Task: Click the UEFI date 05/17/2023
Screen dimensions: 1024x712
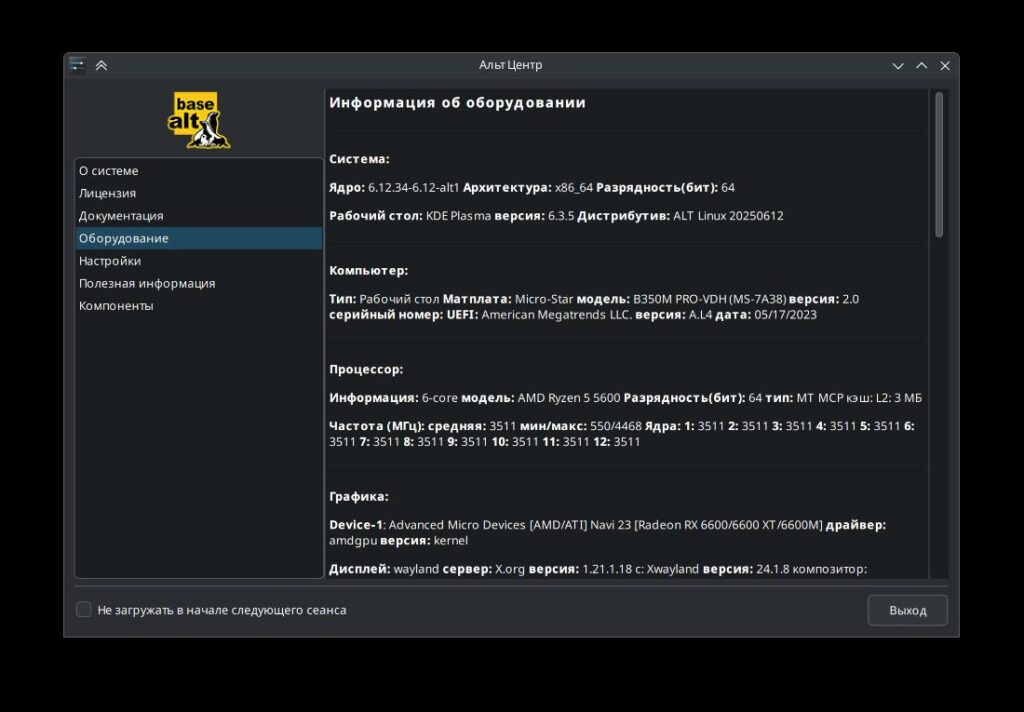Action: tap(785, 315)
